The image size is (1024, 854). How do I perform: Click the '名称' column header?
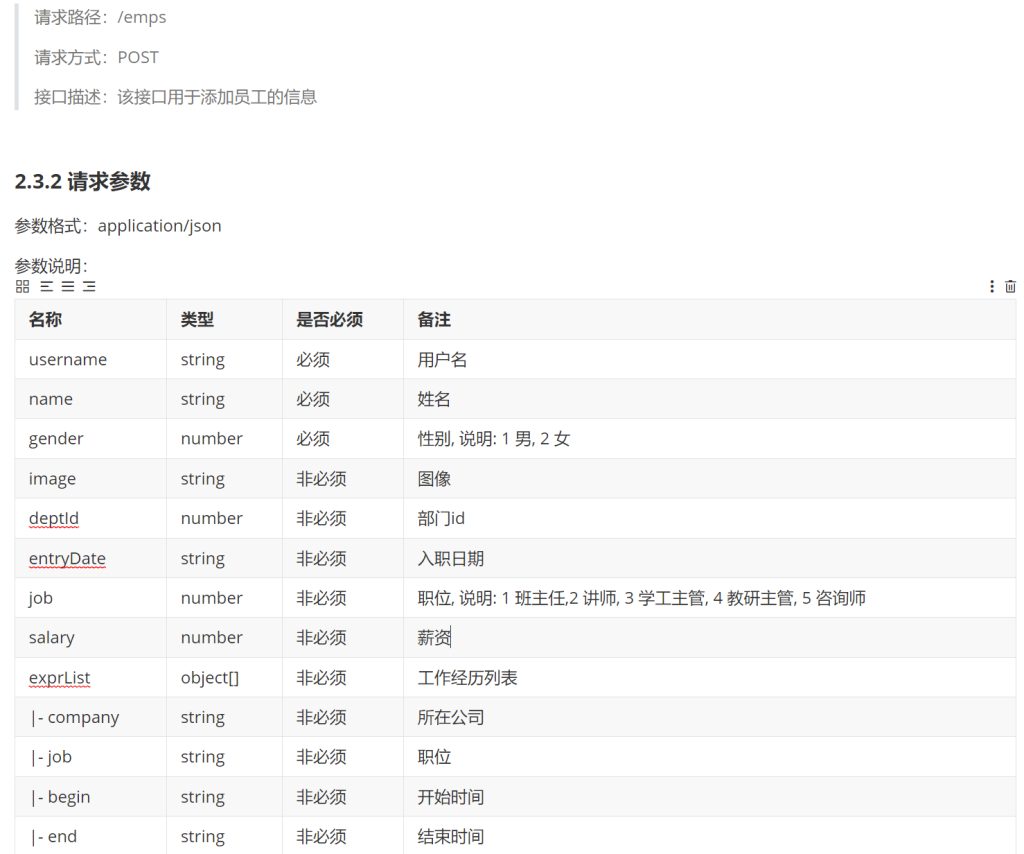(x=45, y=319)
